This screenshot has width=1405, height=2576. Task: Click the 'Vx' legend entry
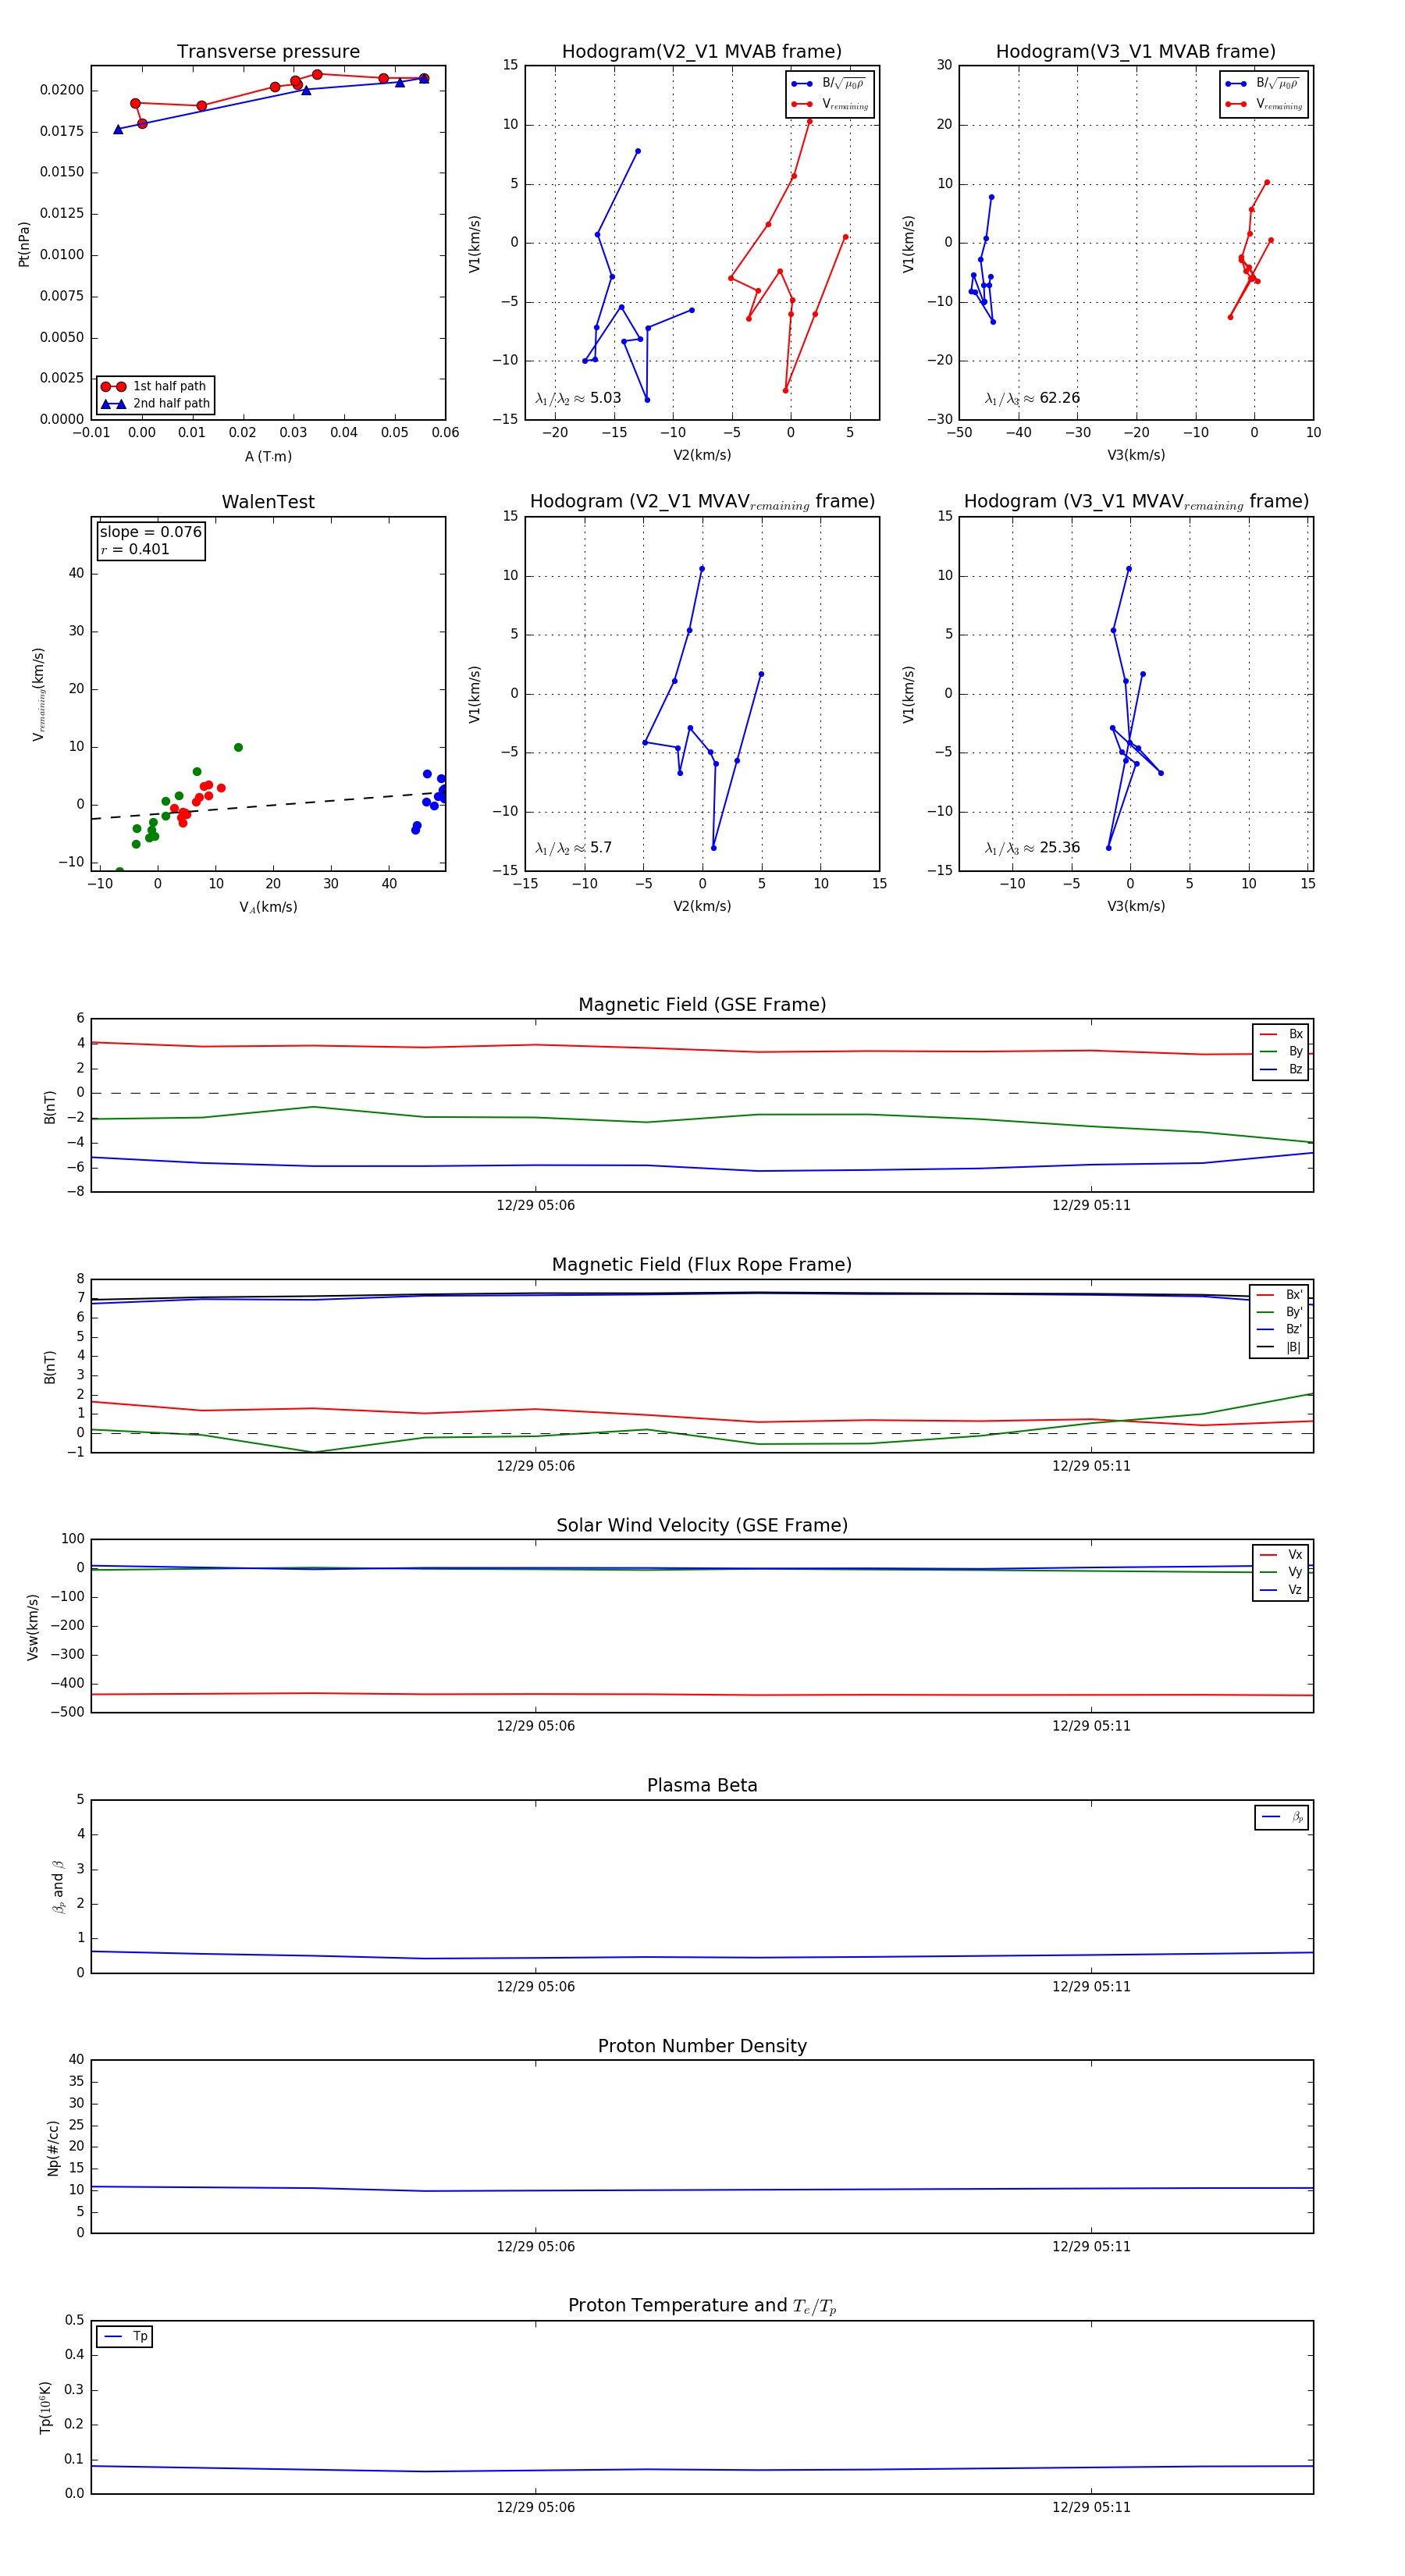(1281, 1554)
